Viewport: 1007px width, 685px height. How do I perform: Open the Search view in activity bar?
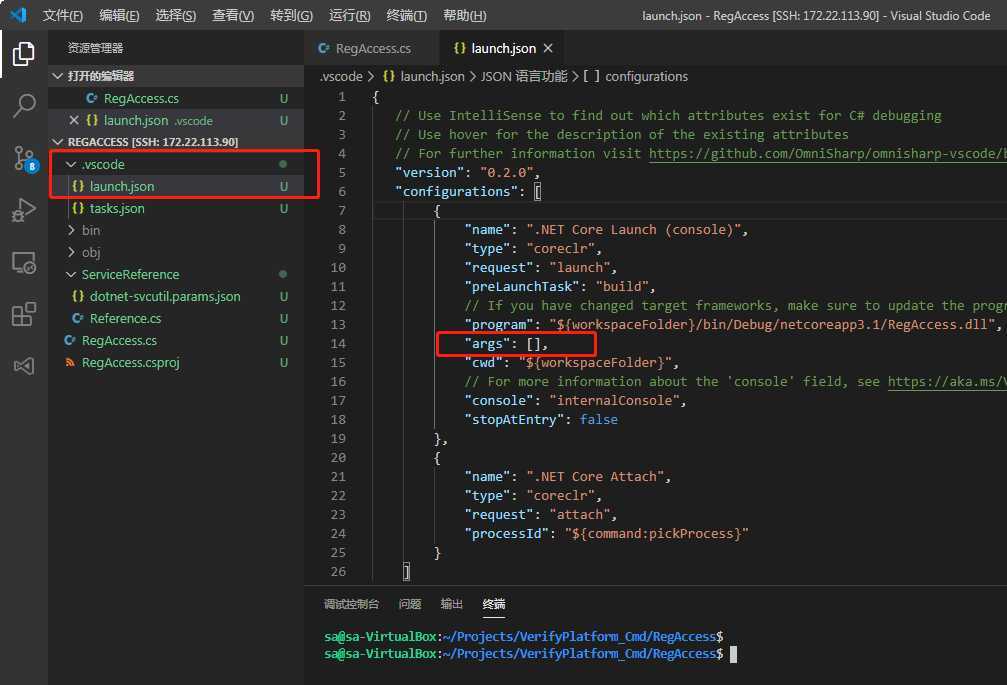point(24,105)
